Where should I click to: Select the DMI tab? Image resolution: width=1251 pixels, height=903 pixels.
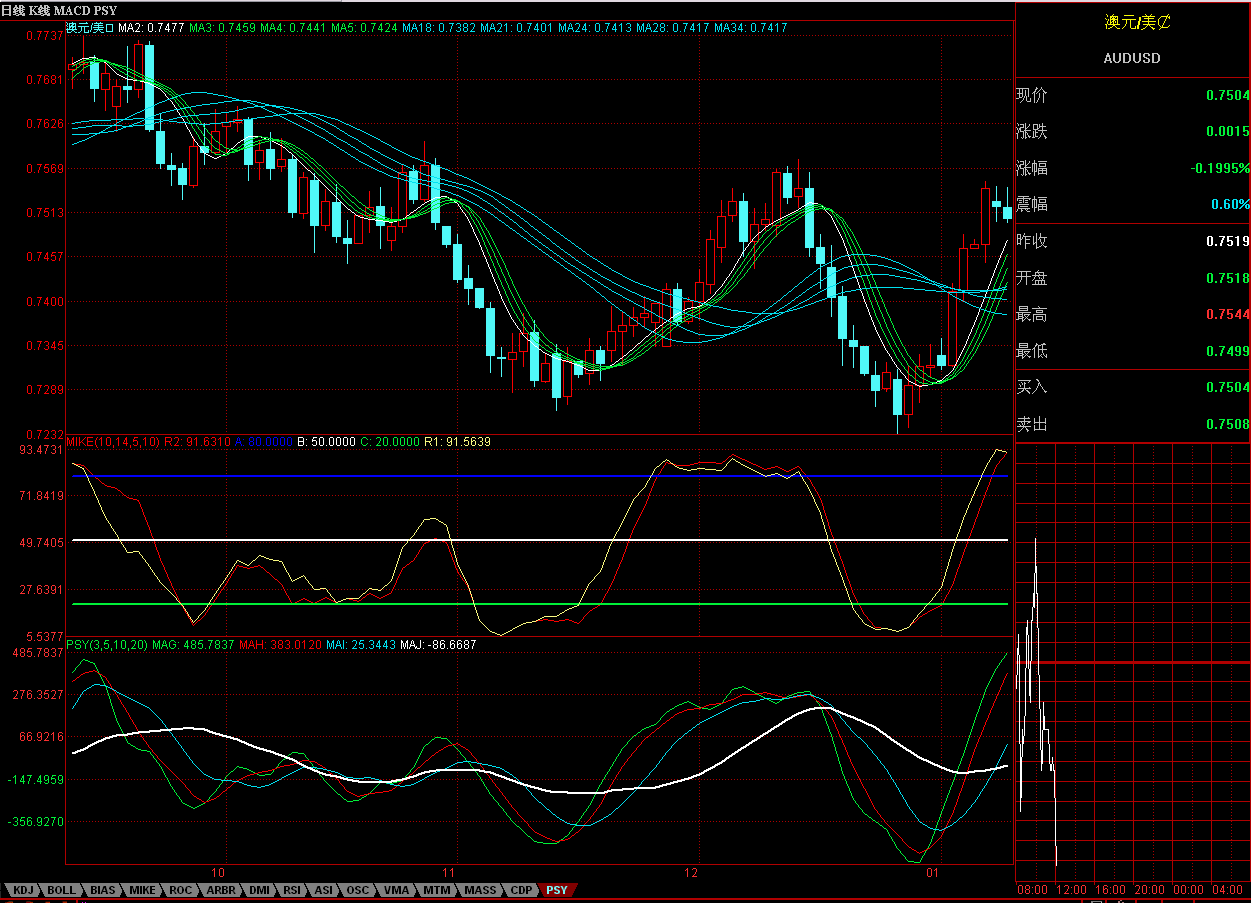point(259,890)
